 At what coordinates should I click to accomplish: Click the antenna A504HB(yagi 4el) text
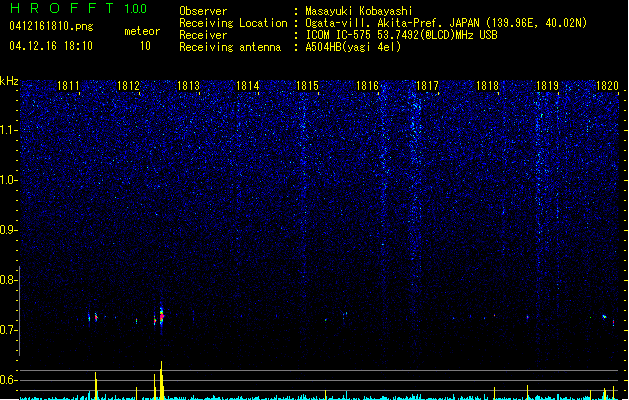353,47
